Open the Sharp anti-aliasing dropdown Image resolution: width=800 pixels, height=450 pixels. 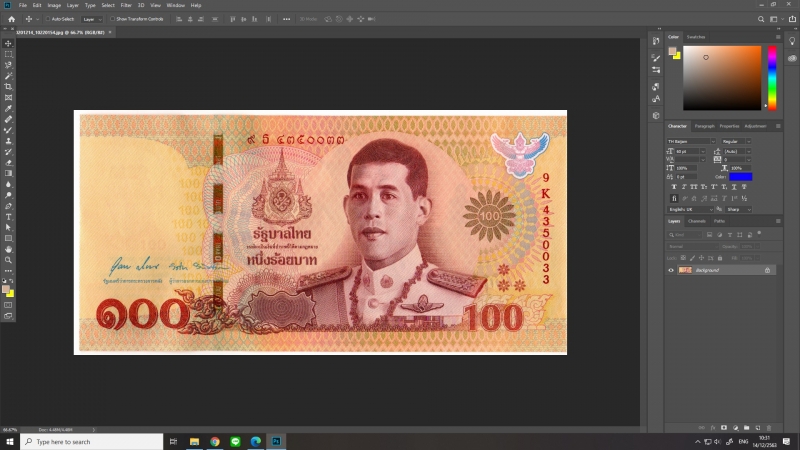(738, 210)
